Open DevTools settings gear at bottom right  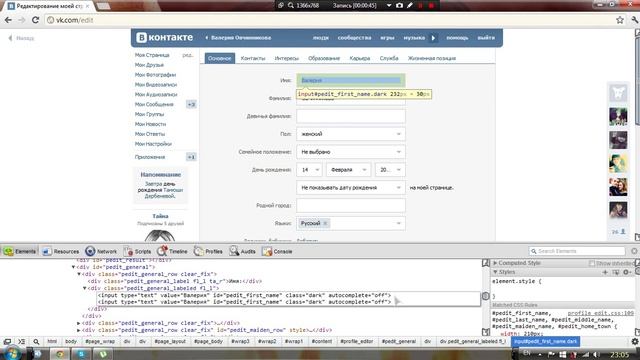635,342
